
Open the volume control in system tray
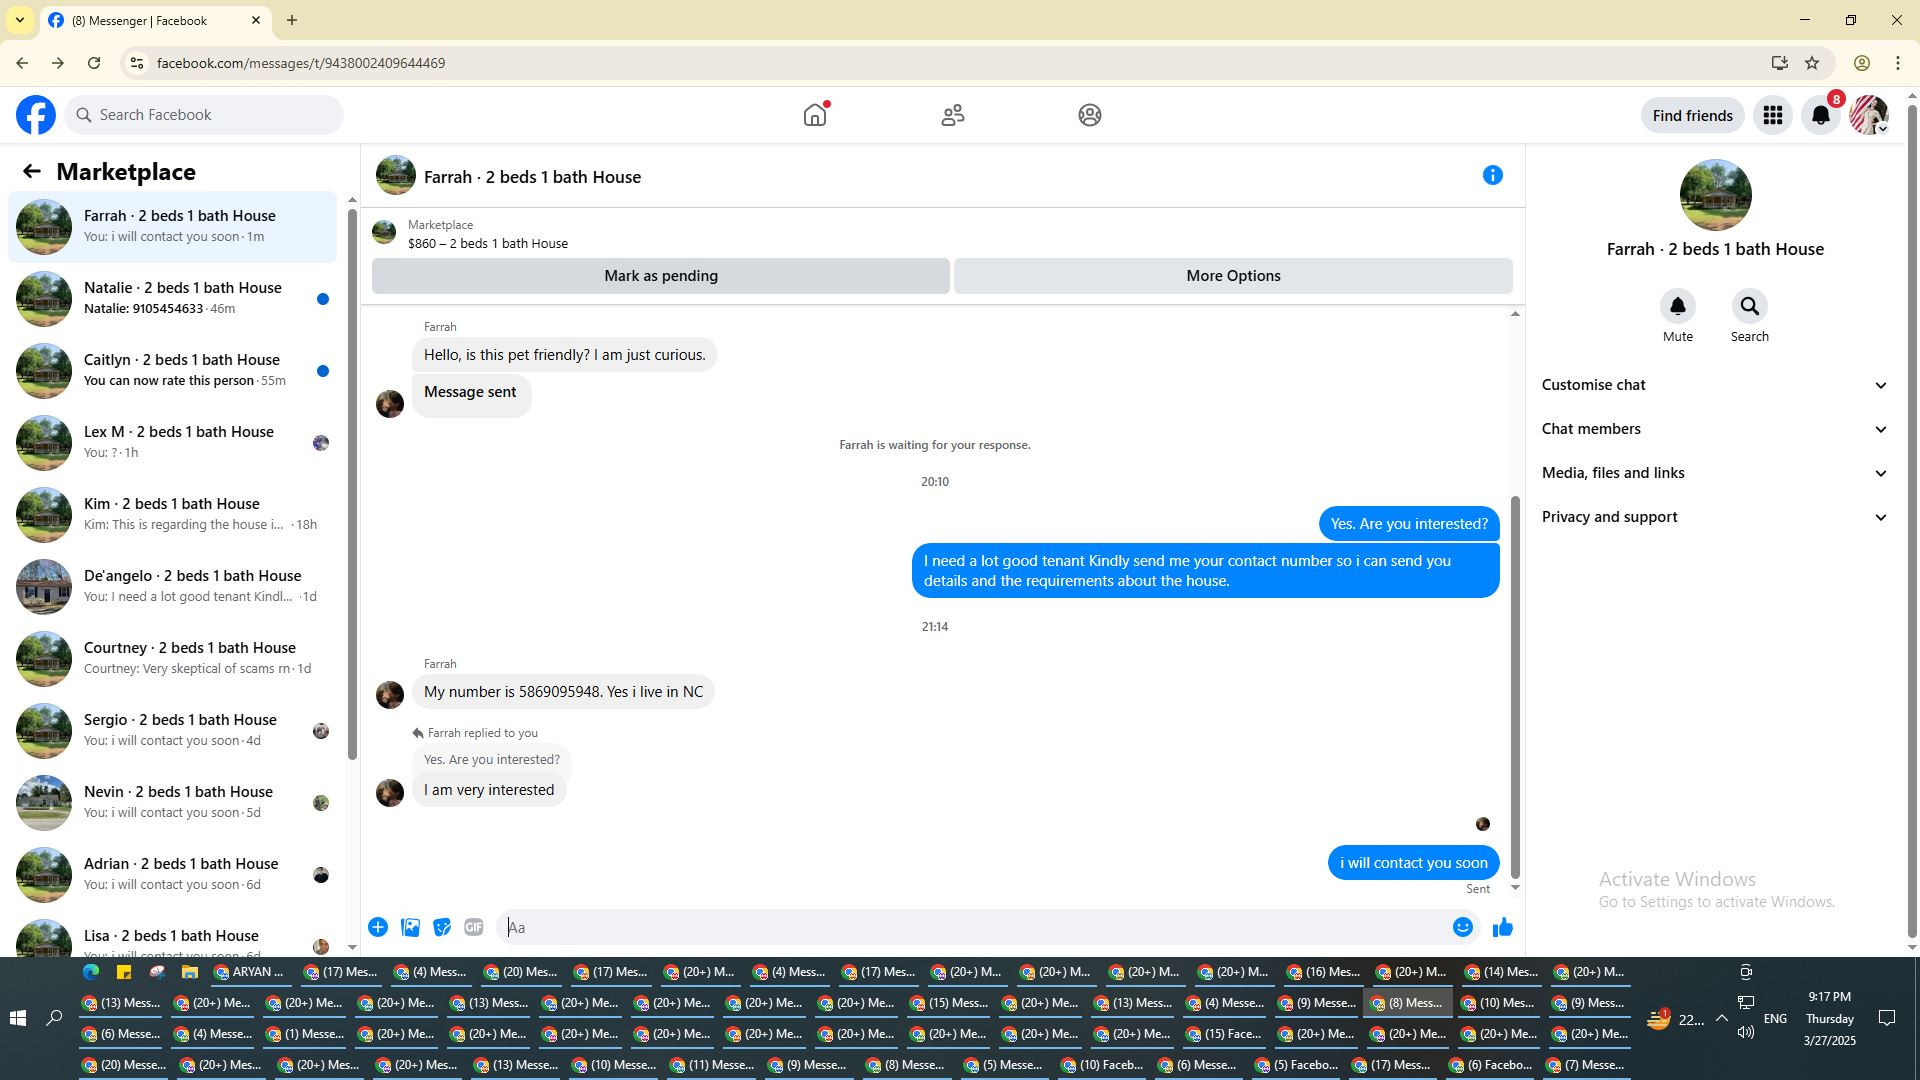point(1745,1032)
